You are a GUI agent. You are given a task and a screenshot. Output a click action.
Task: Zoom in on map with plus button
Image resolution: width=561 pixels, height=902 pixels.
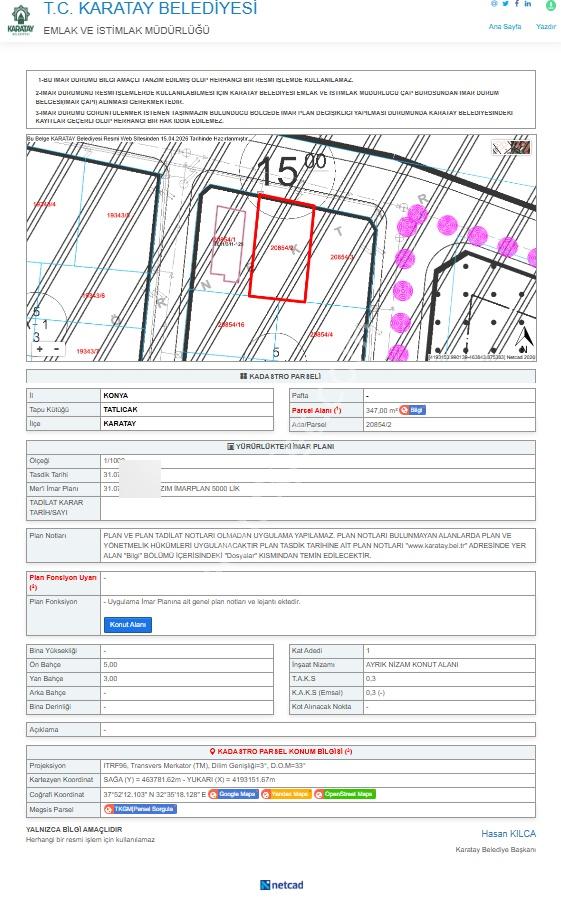[x=40, y=349]
